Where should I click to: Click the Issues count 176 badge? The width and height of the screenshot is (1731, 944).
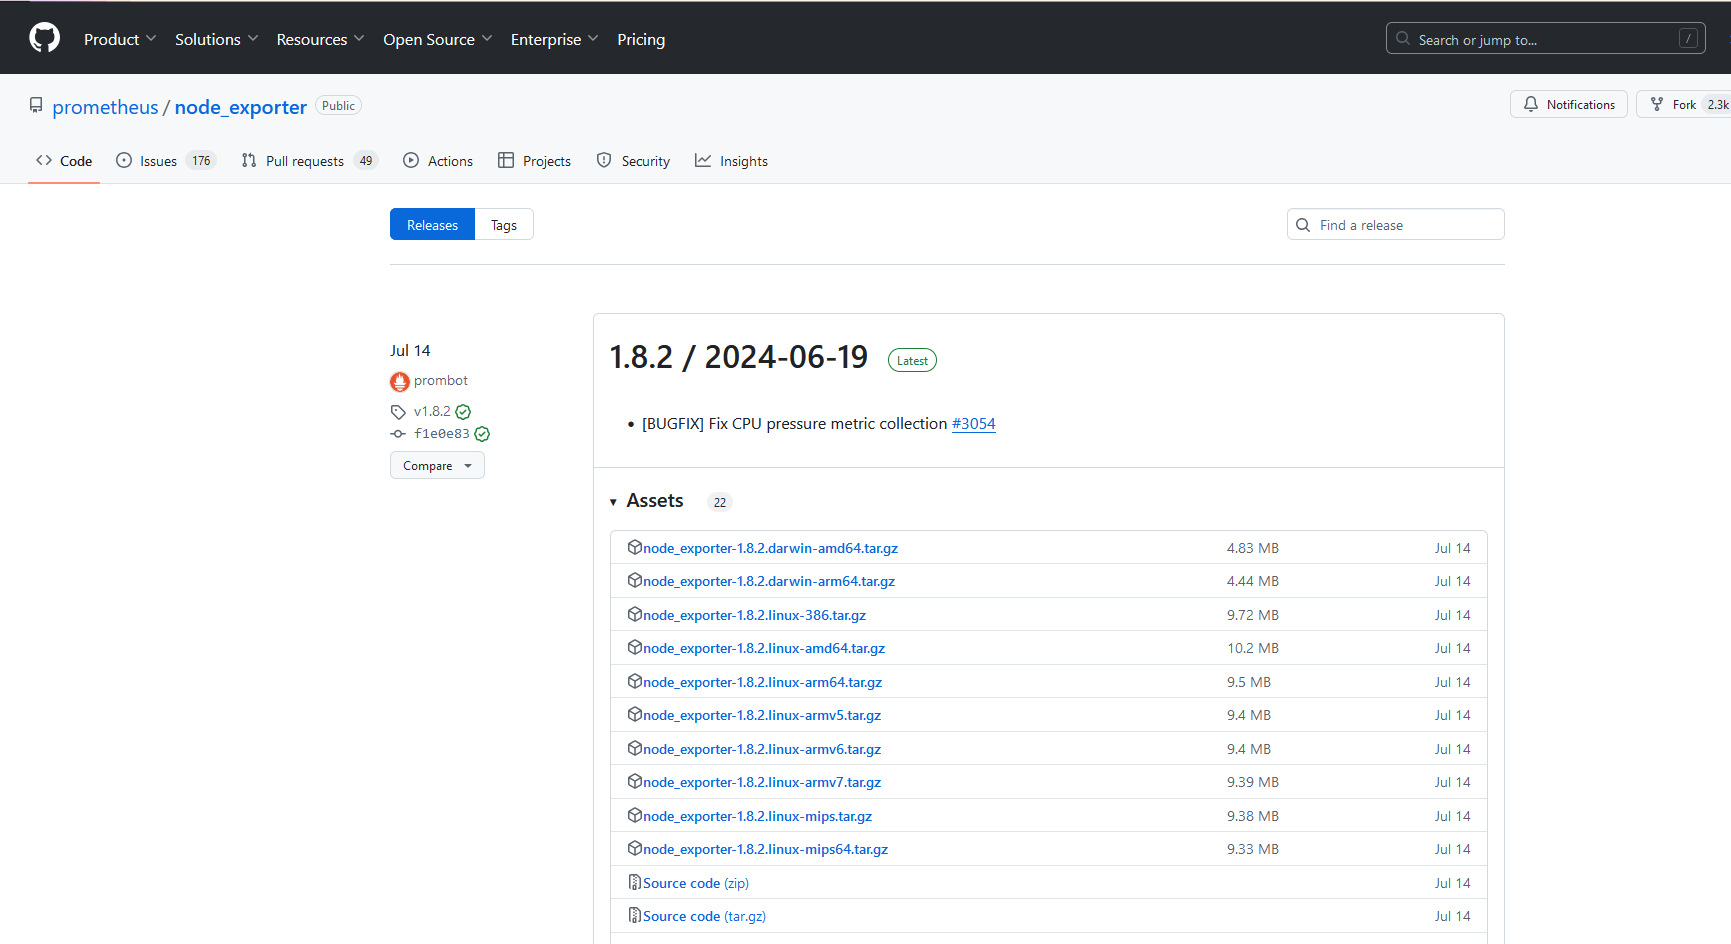(201, 161)
